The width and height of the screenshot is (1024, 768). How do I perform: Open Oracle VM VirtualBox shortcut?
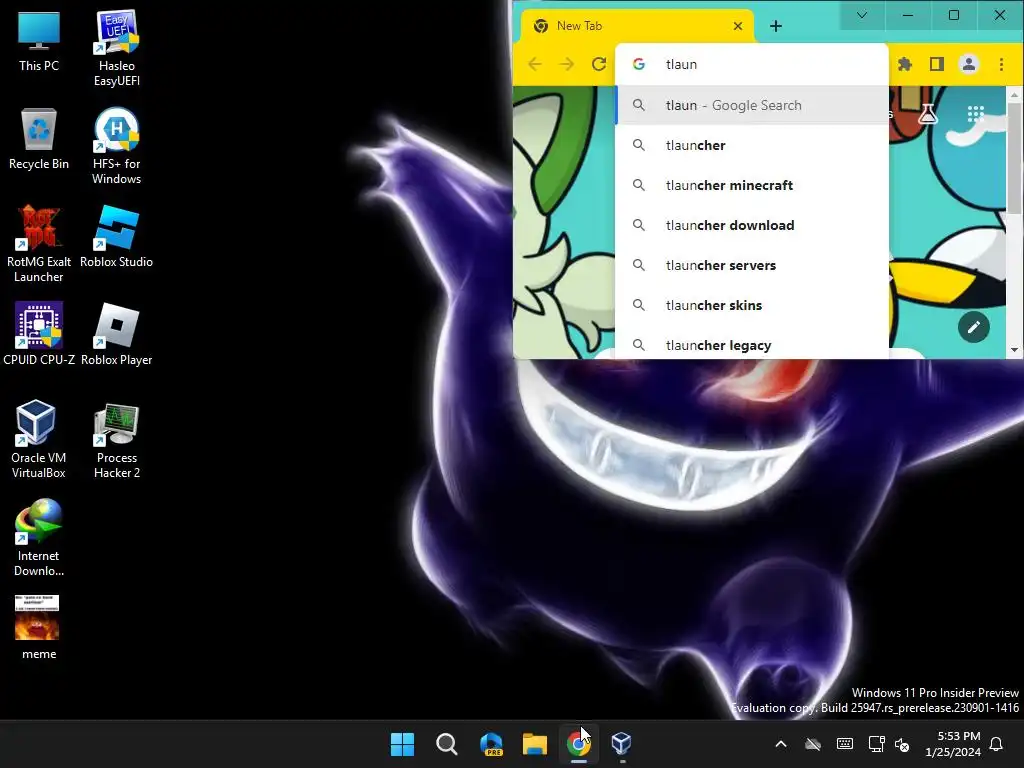[x=39, y=440]
